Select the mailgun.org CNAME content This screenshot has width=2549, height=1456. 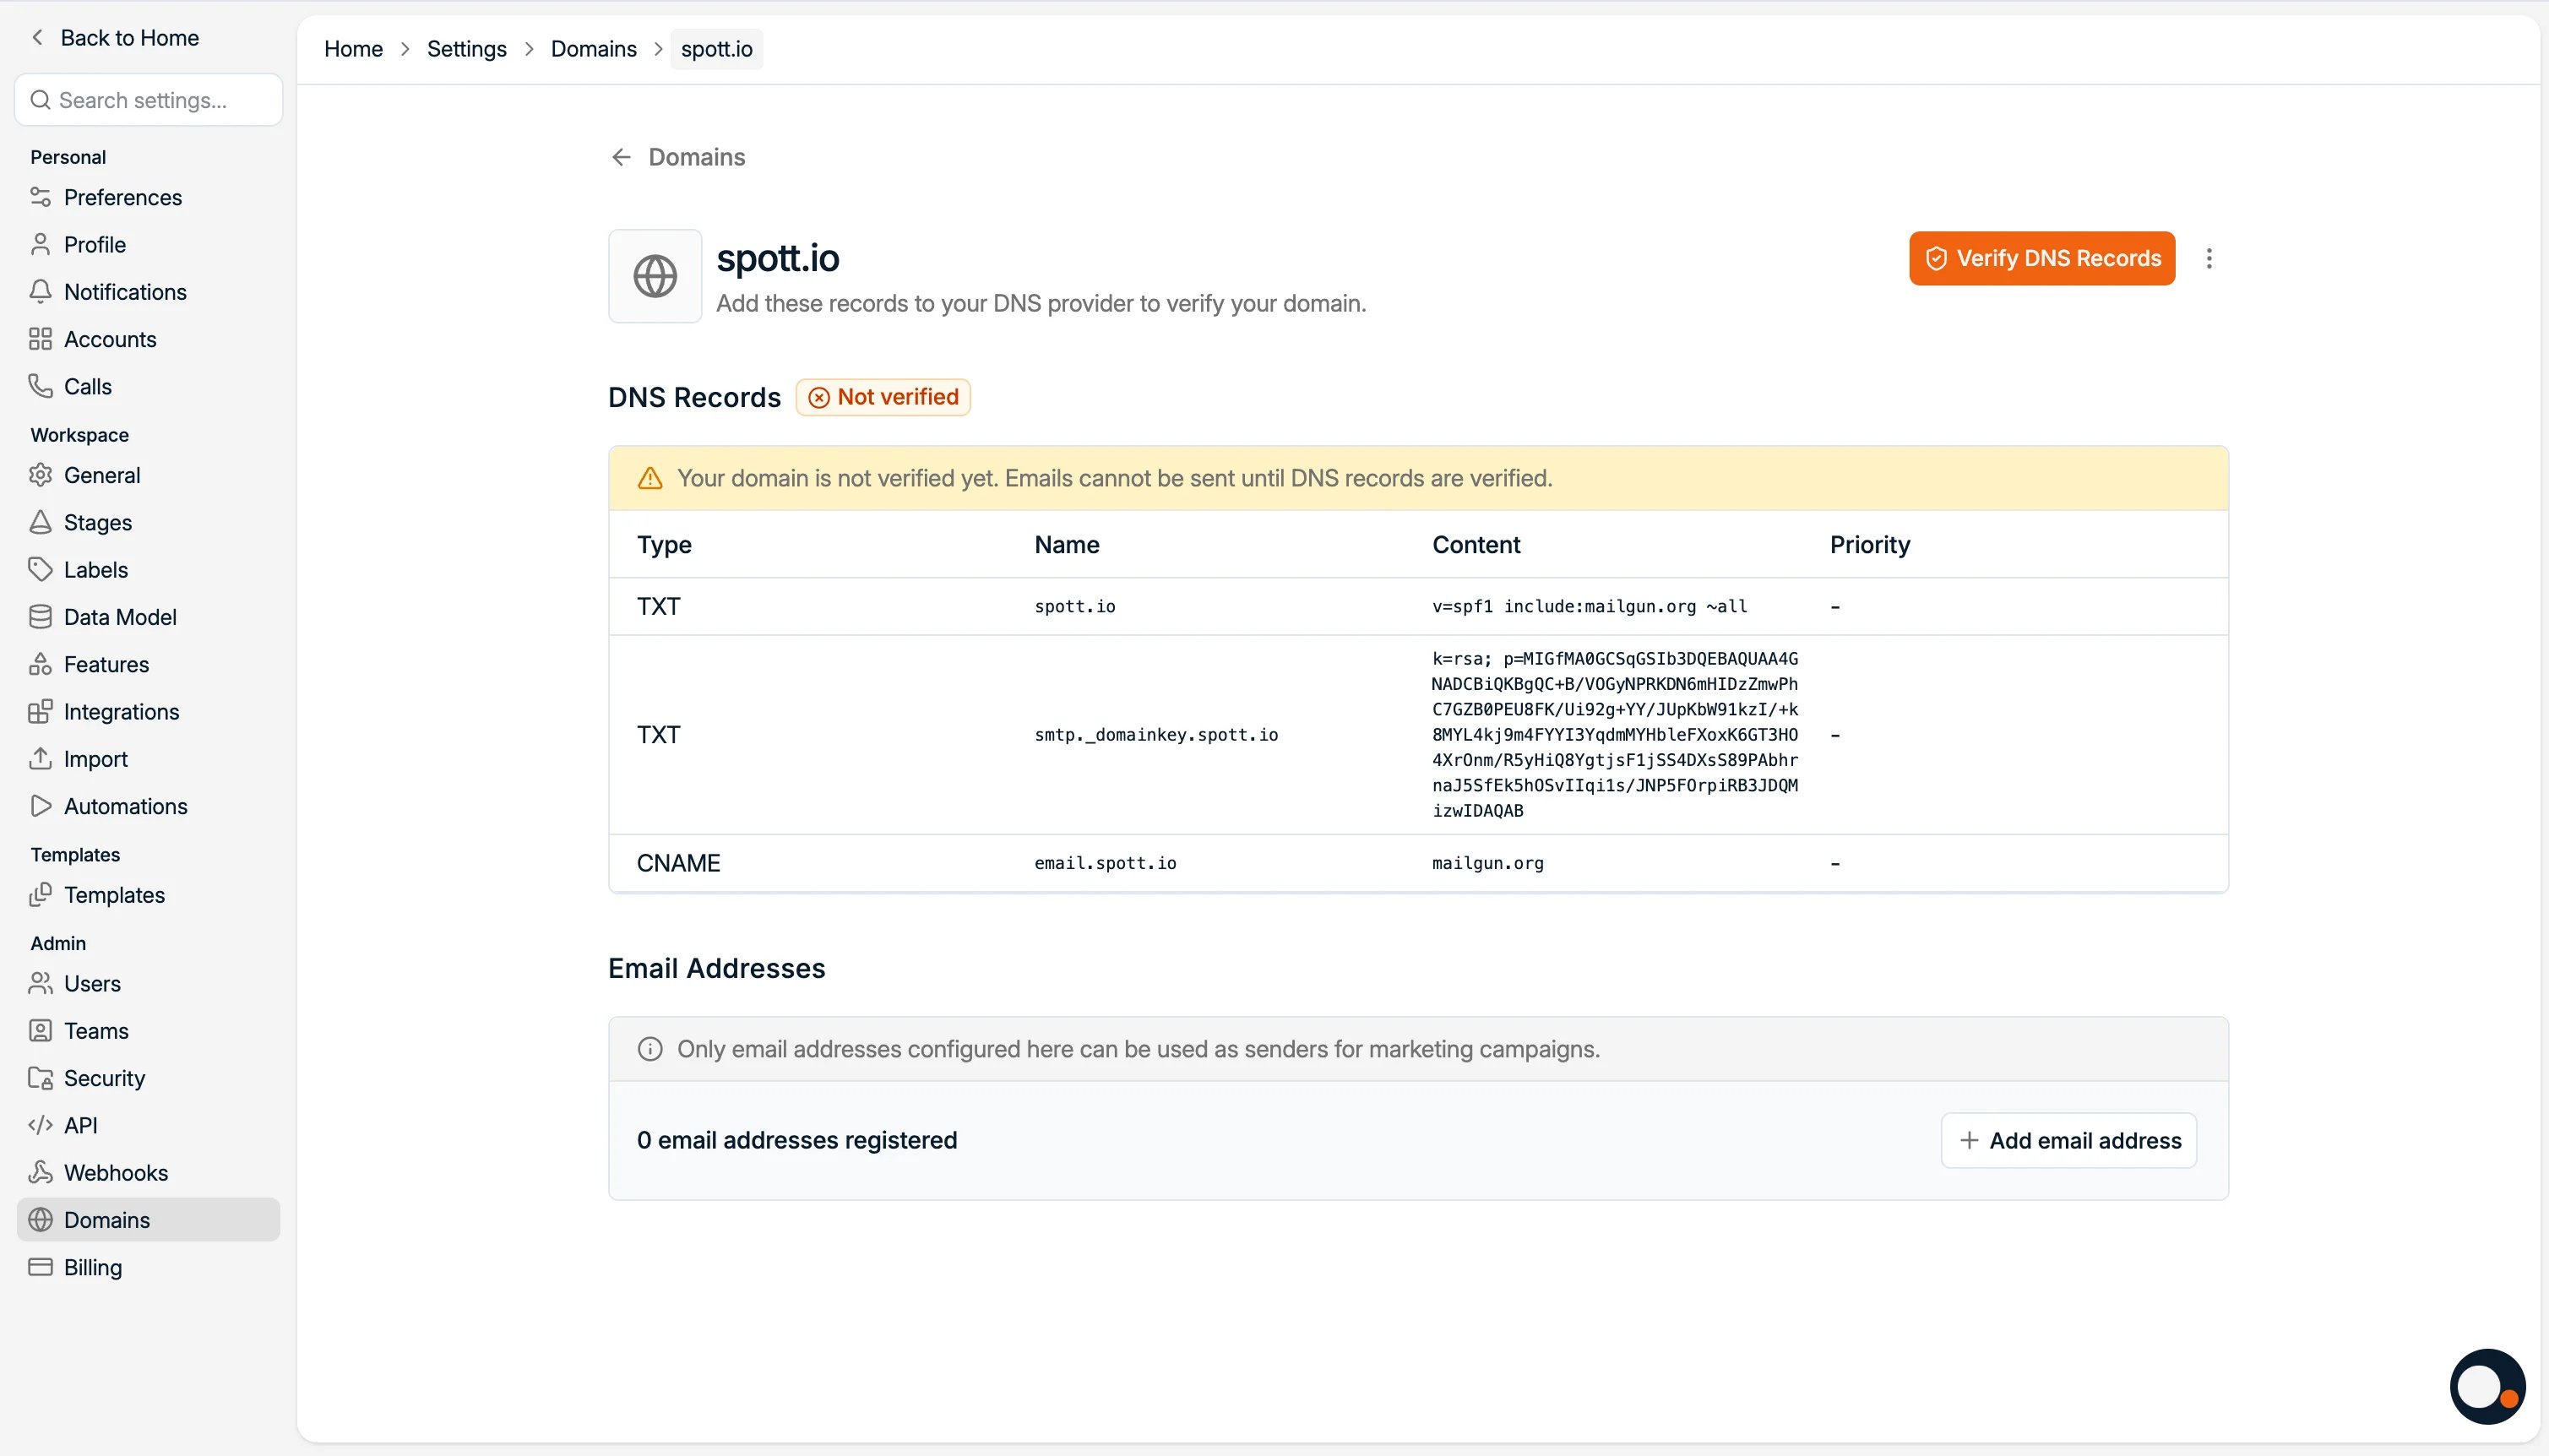click(x=1487, y=863)
